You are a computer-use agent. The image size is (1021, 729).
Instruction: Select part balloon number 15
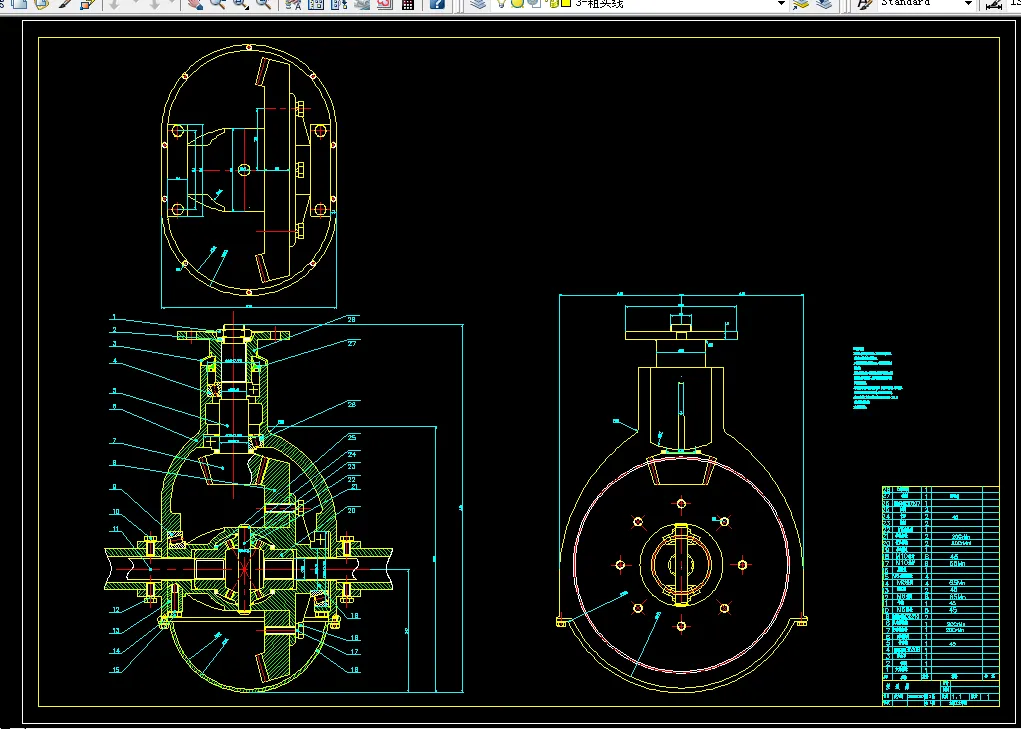coord(115,670)
